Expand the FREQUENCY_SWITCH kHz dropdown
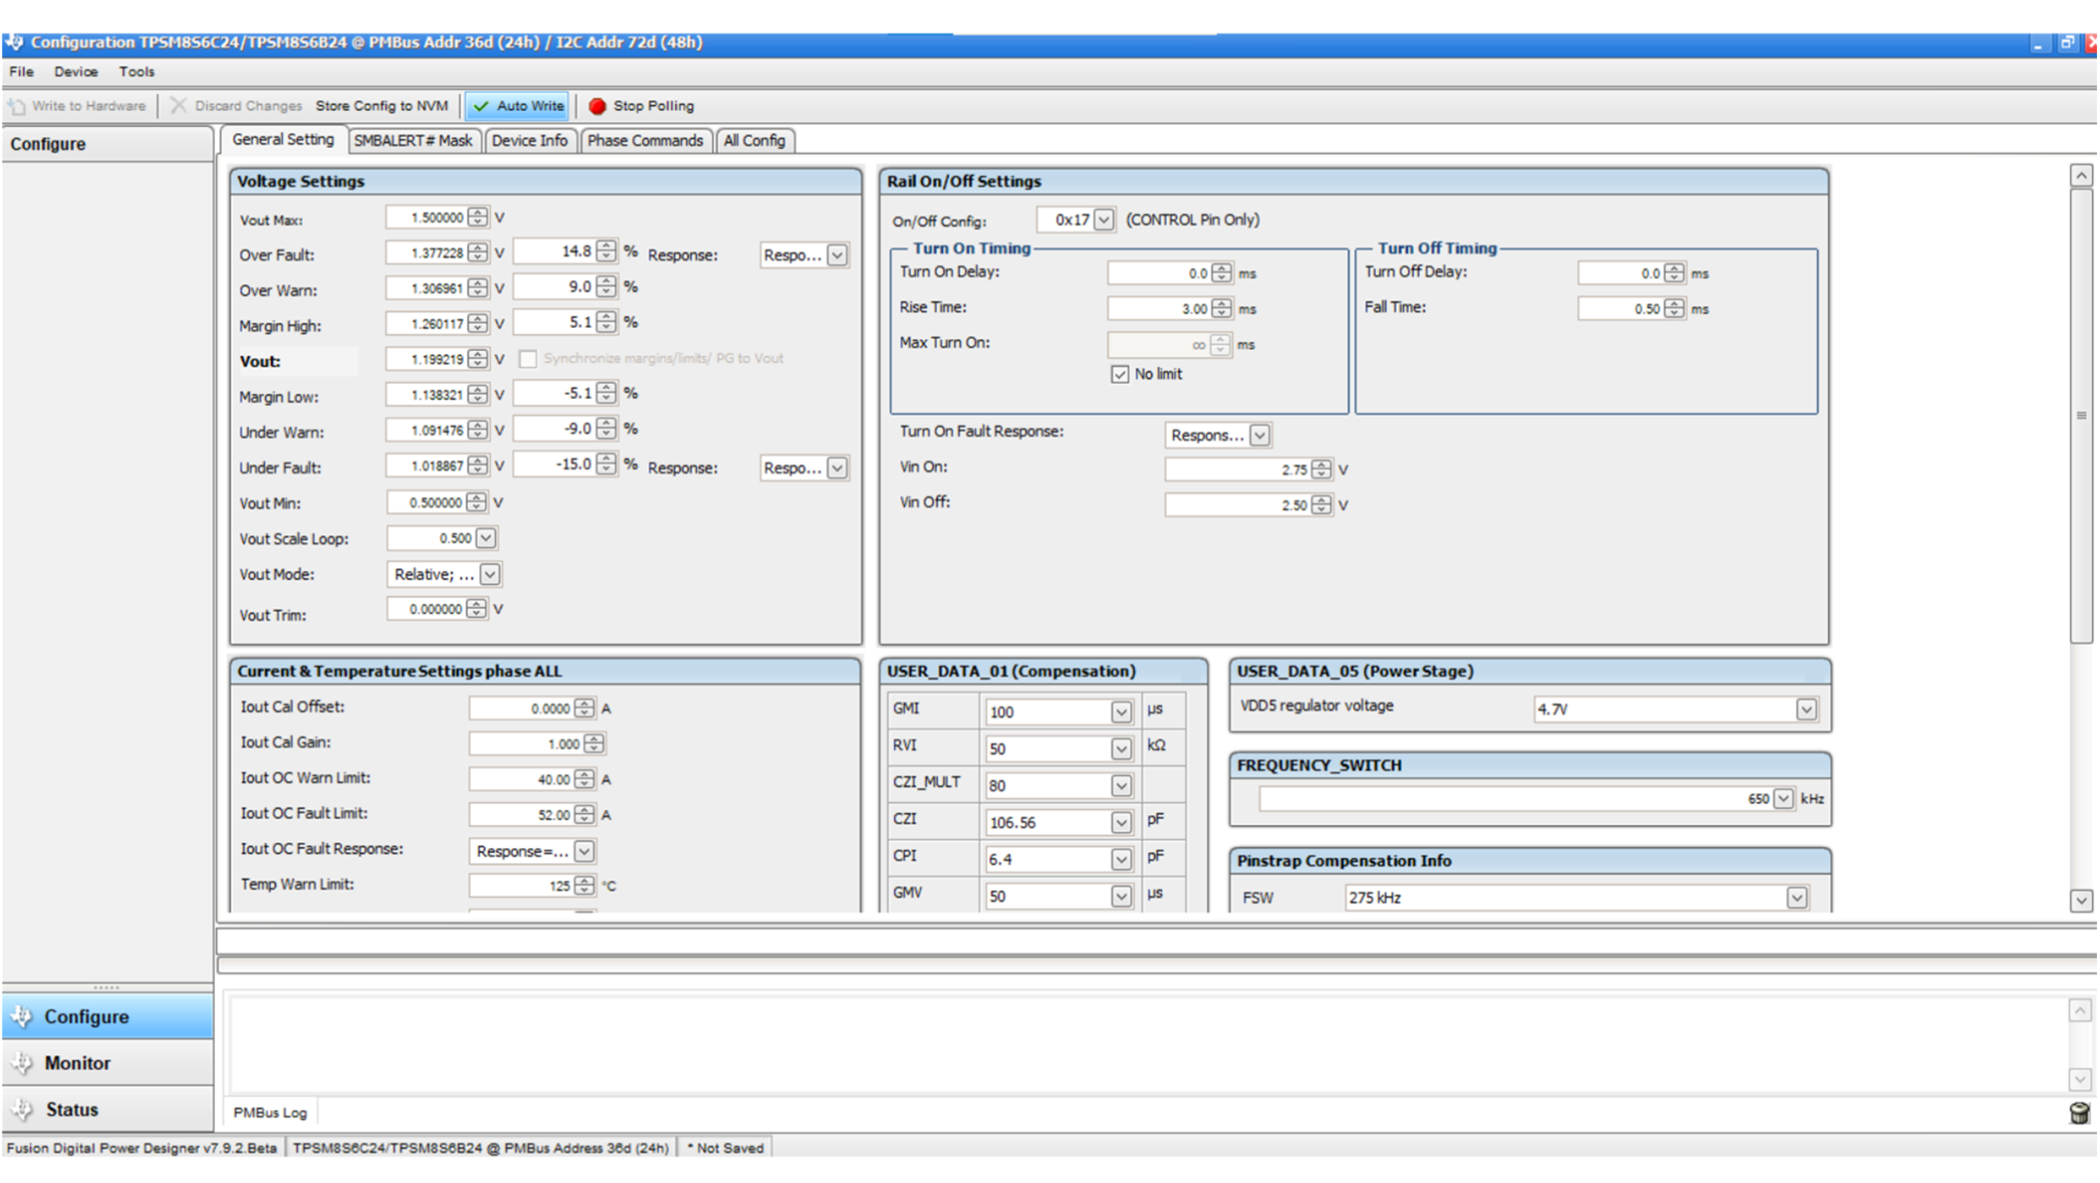This screenshot has width=2100, height=1183. coord(1783,799)
